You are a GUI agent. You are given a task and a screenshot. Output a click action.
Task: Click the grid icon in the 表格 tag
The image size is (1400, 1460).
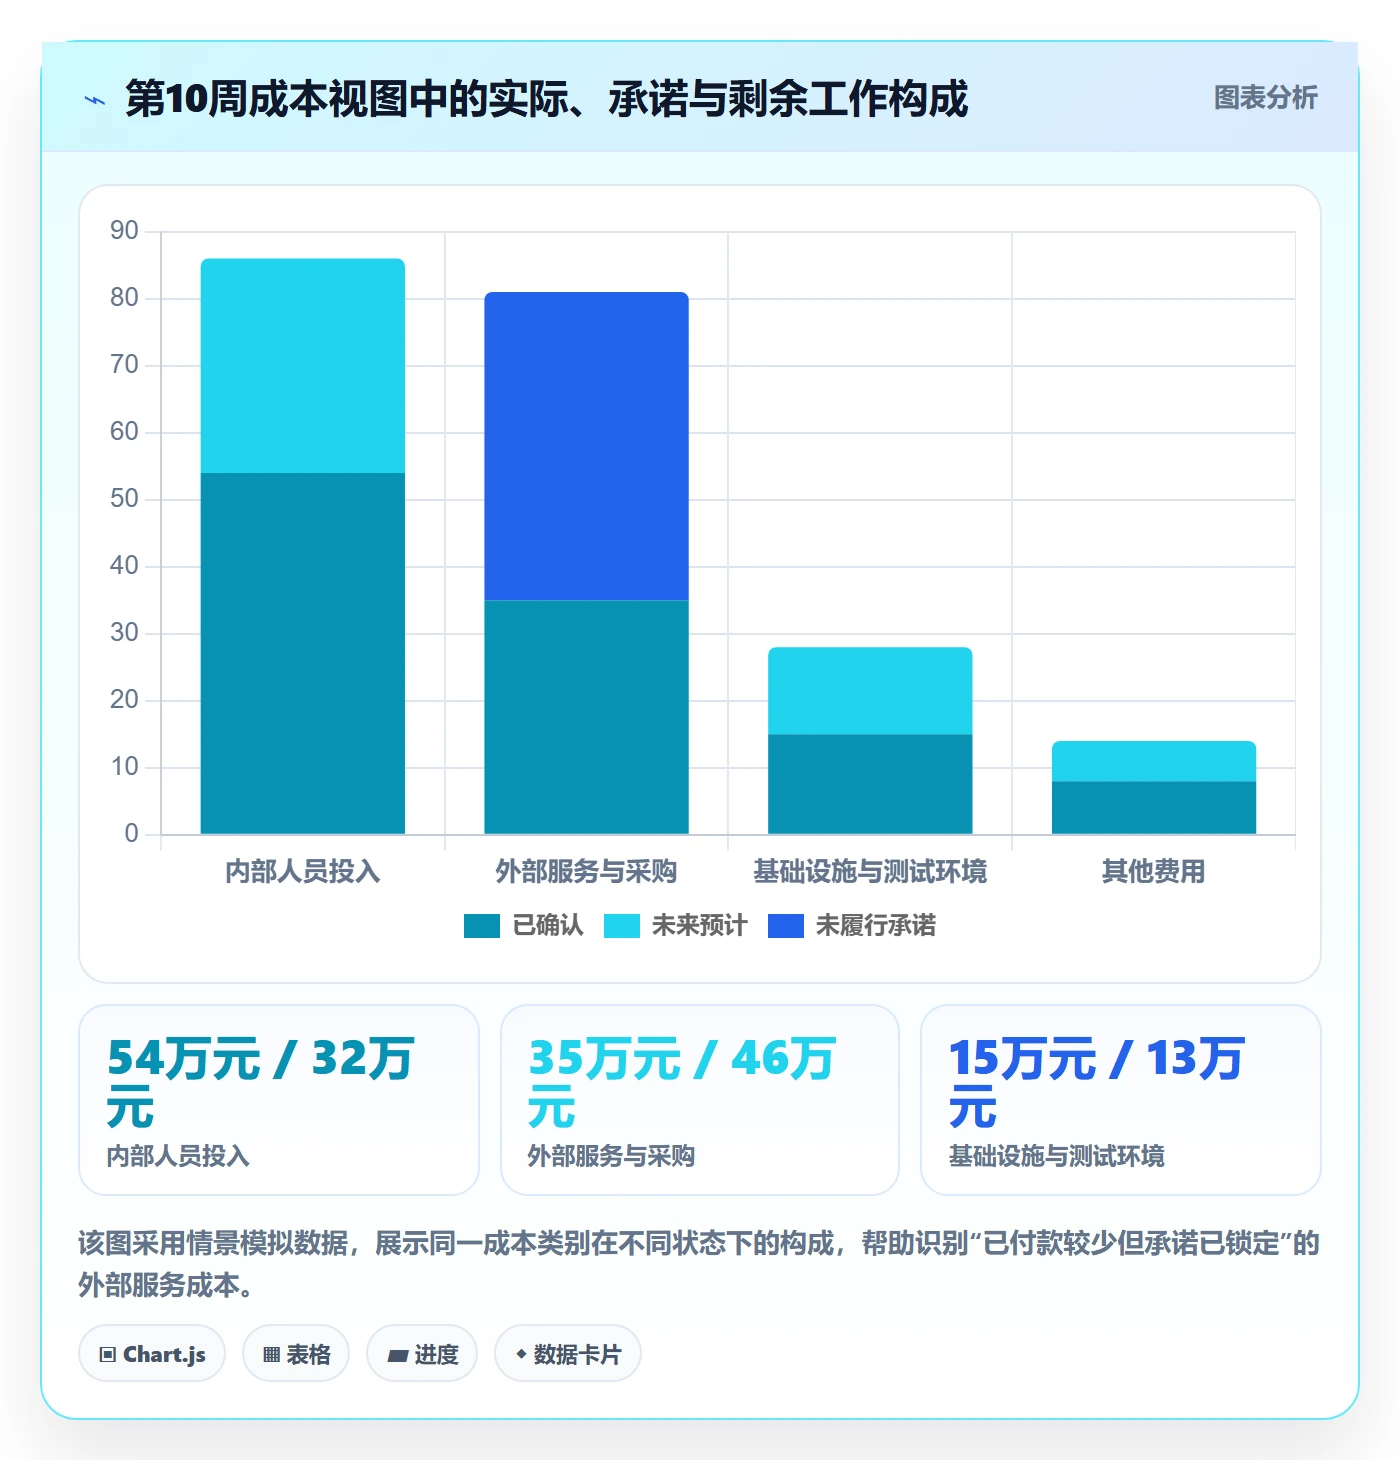(271, 1355)
